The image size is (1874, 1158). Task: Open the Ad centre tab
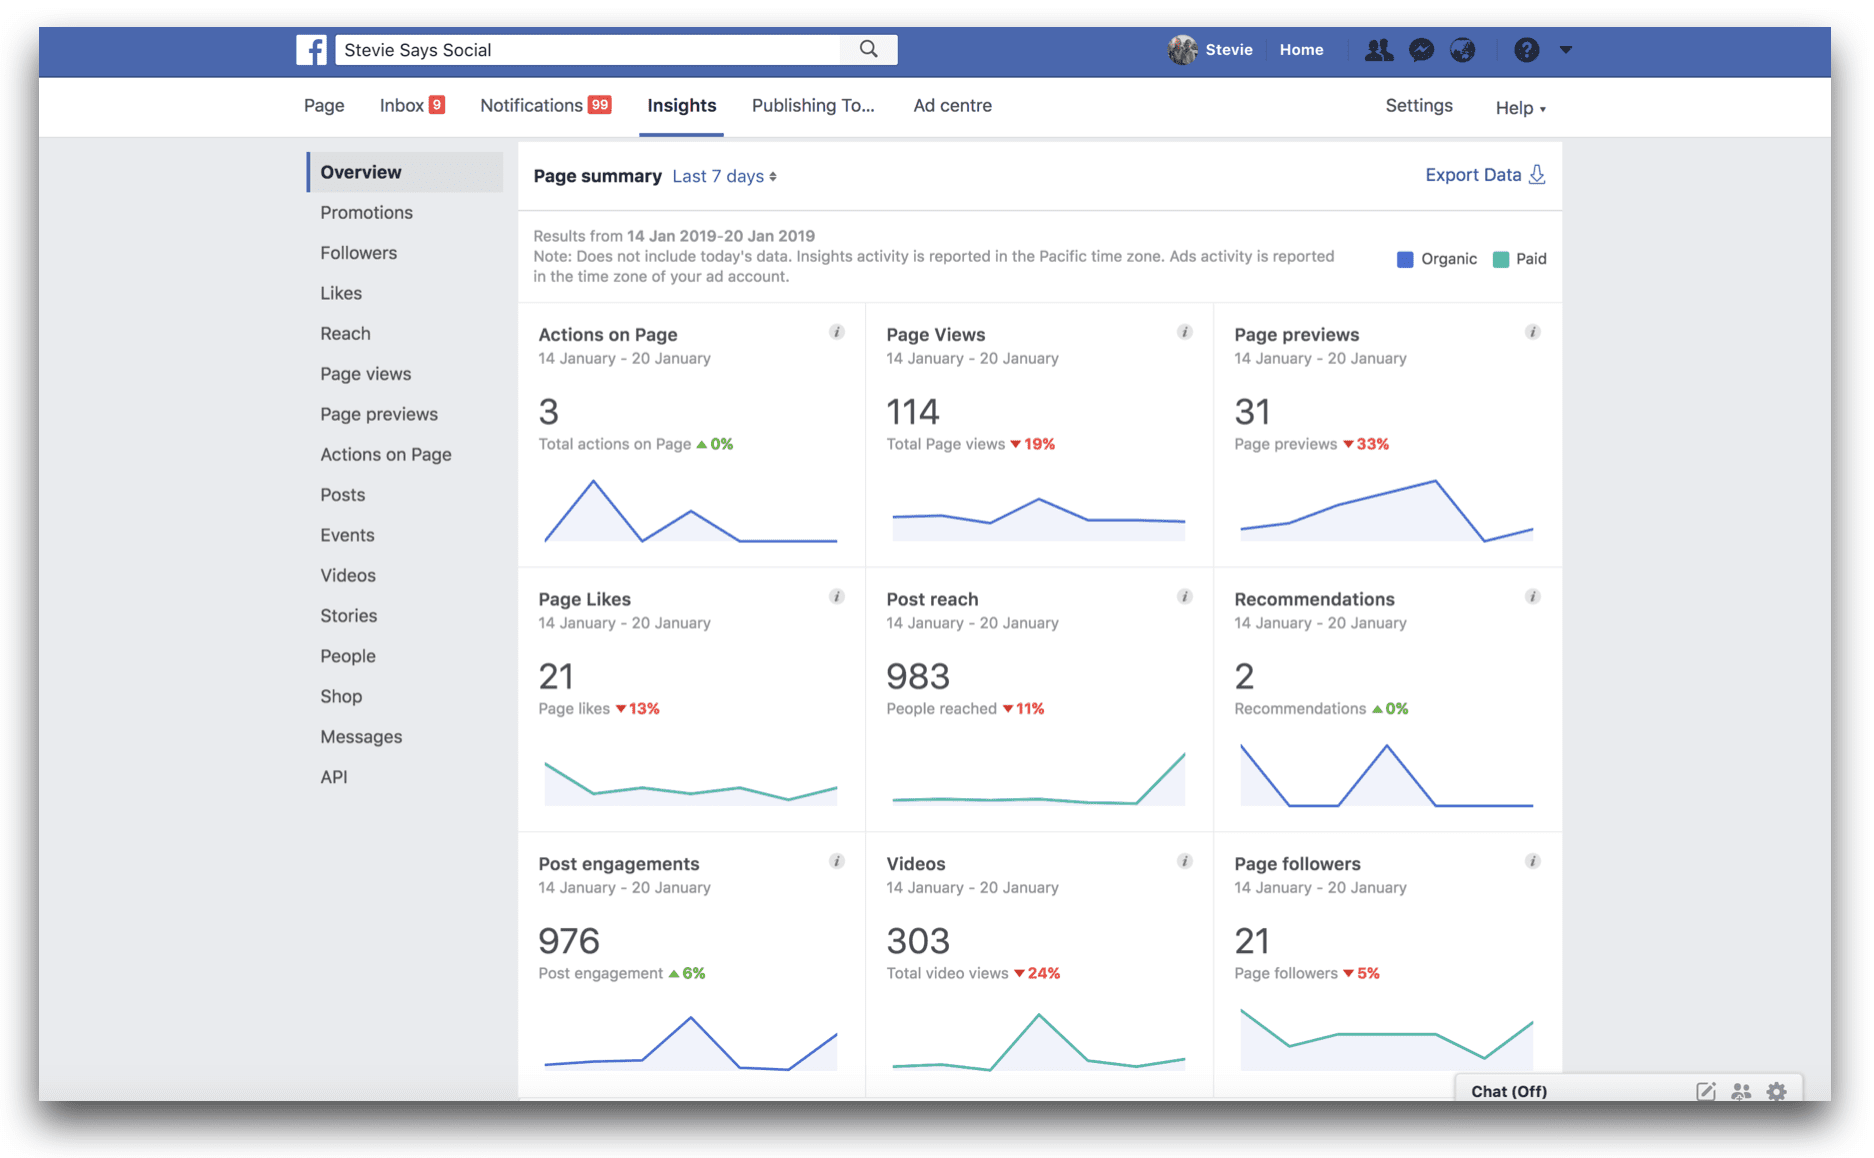click(x=951, y=105)
